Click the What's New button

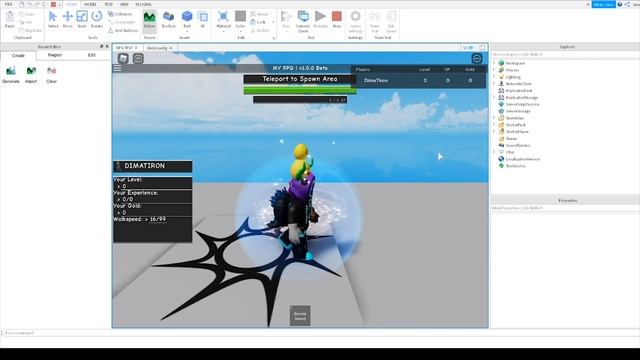click(603, 4)
